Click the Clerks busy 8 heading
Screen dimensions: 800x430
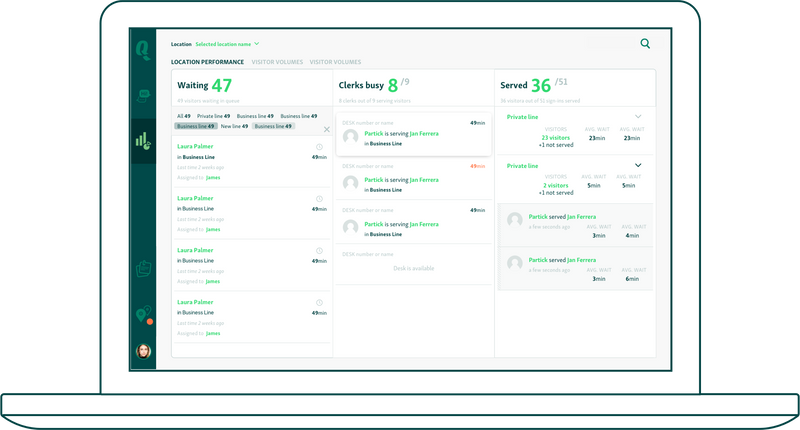pos(368,85)
